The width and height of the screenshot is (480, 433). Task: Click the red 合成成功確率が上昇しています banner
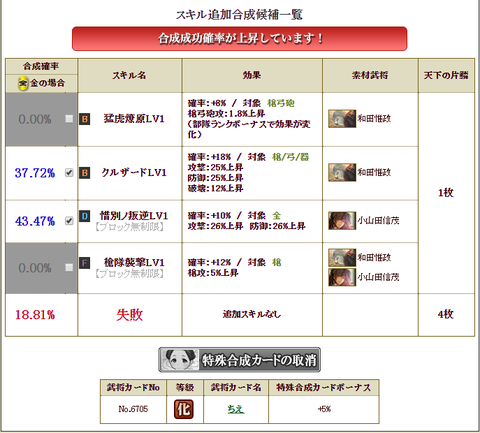[239, 39]
